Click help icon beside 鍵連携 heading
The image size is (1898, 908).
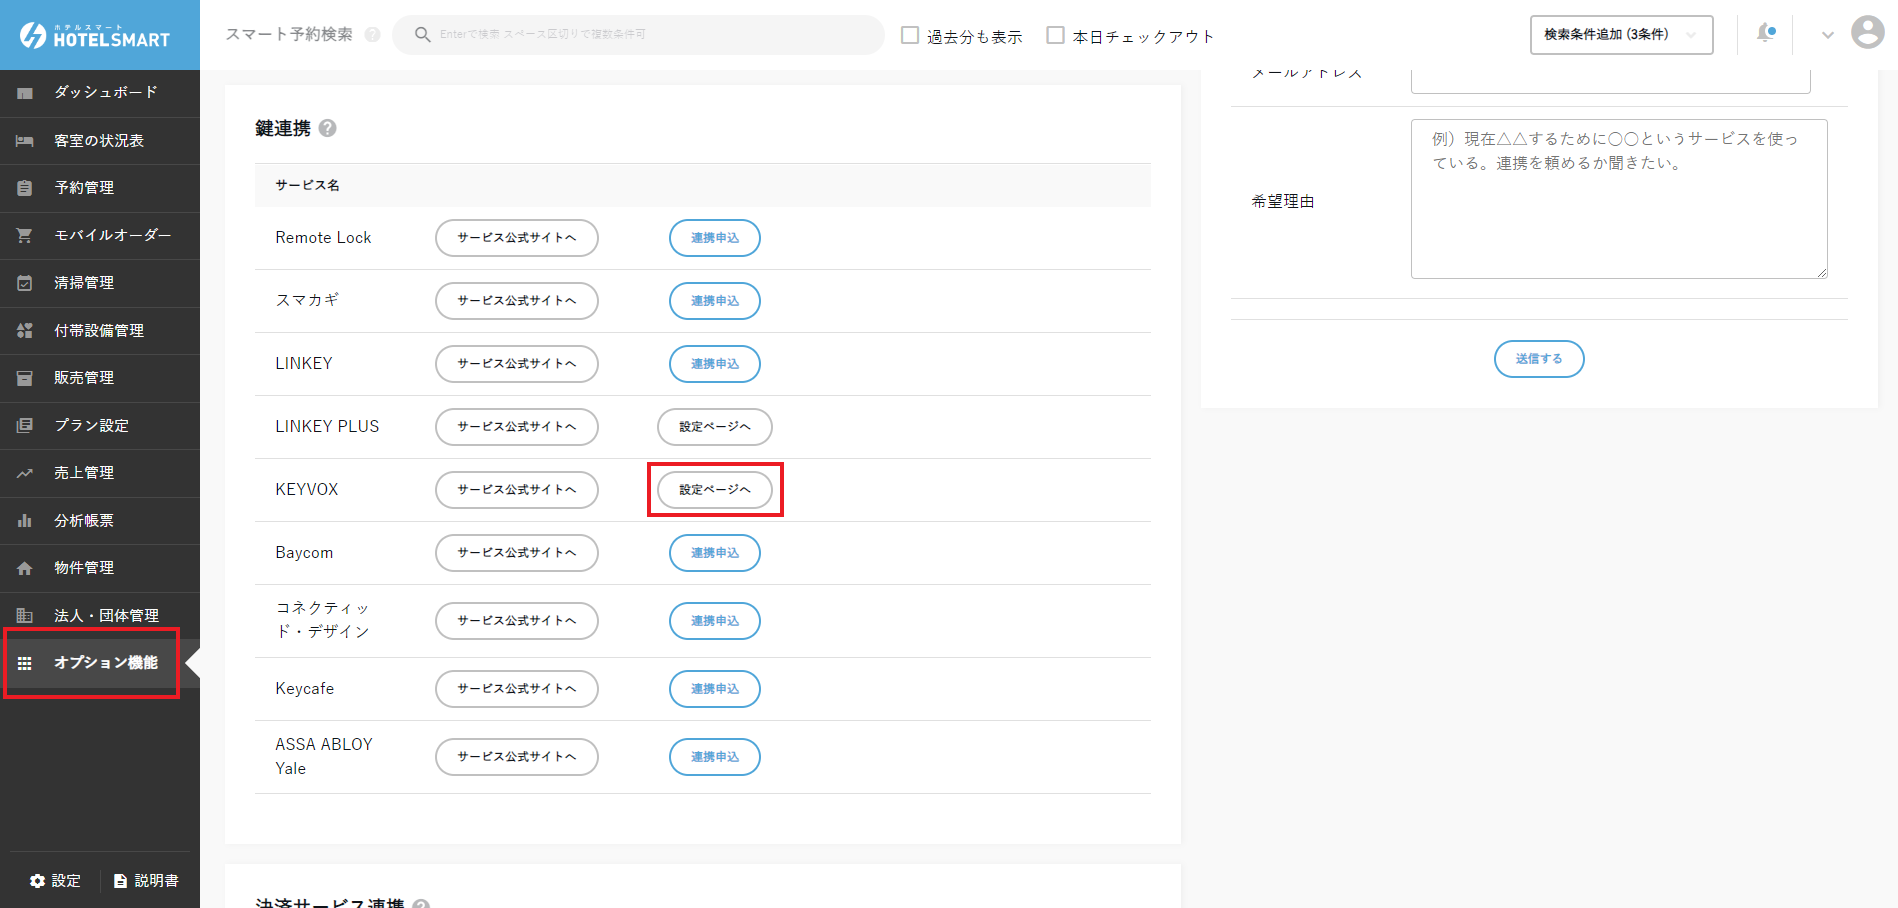[x=327, y=128]
